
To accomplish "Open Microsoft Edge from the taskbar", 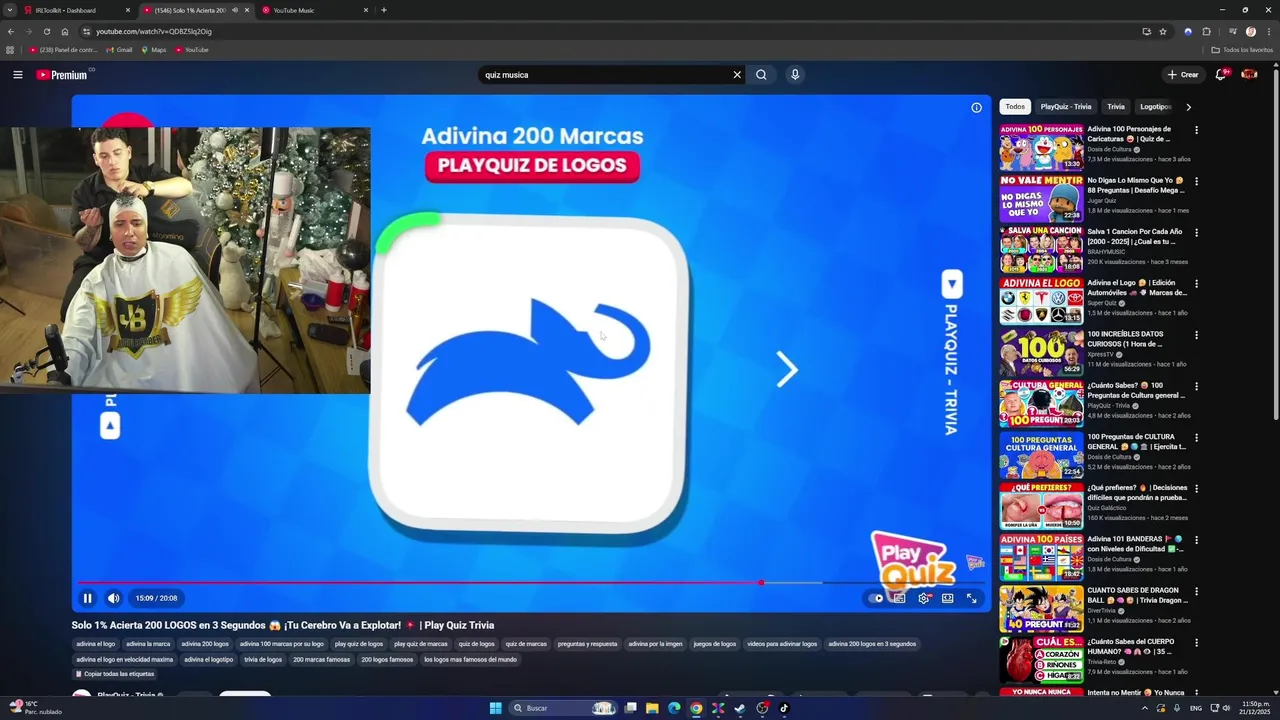I will (674, 708).
